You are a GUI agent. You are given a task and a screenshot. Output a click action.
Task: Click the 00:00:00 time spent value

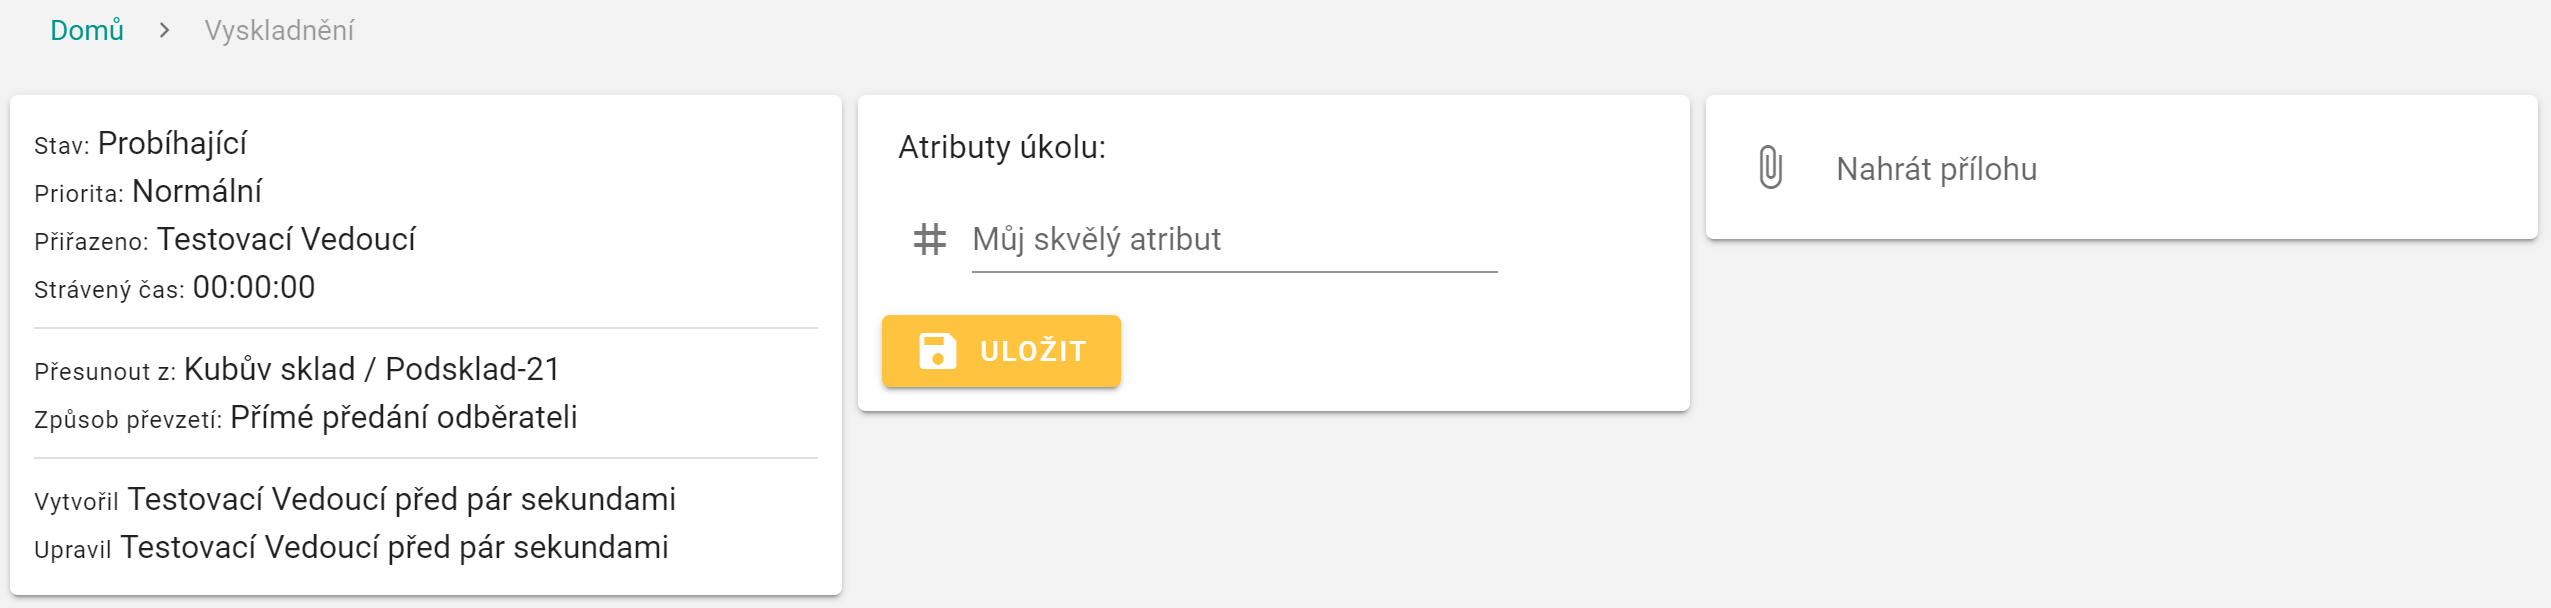click(254, 288)
